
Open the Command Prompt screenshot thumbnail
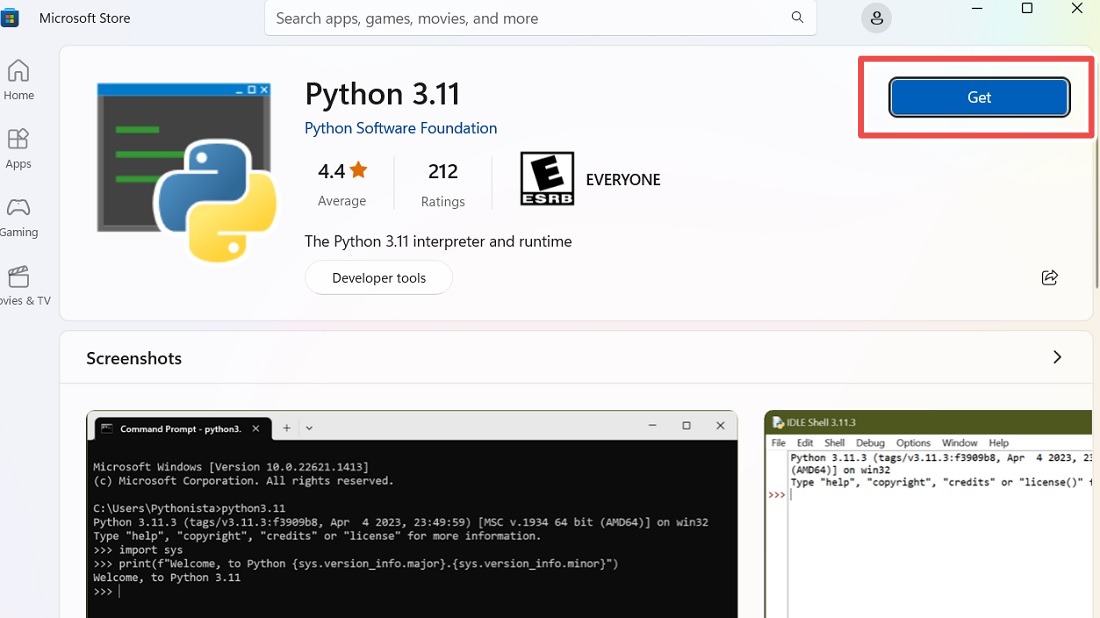(x=412, y=510)
